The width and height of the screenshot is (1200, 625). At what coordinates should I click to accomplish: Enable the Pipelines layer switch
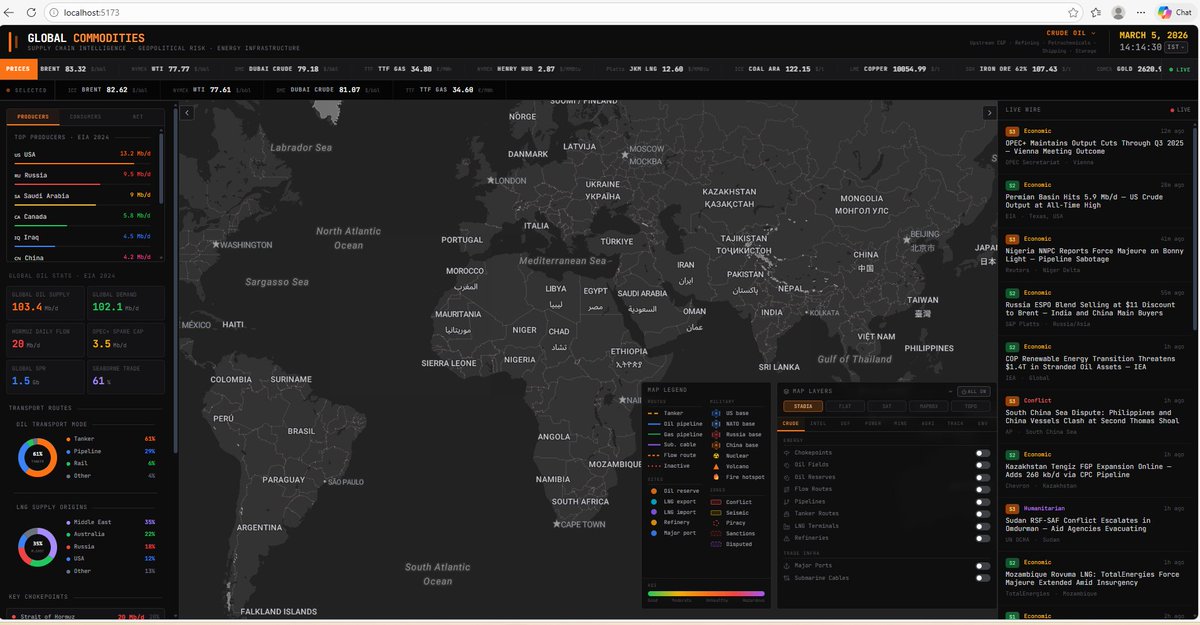[x=983, y=501]
